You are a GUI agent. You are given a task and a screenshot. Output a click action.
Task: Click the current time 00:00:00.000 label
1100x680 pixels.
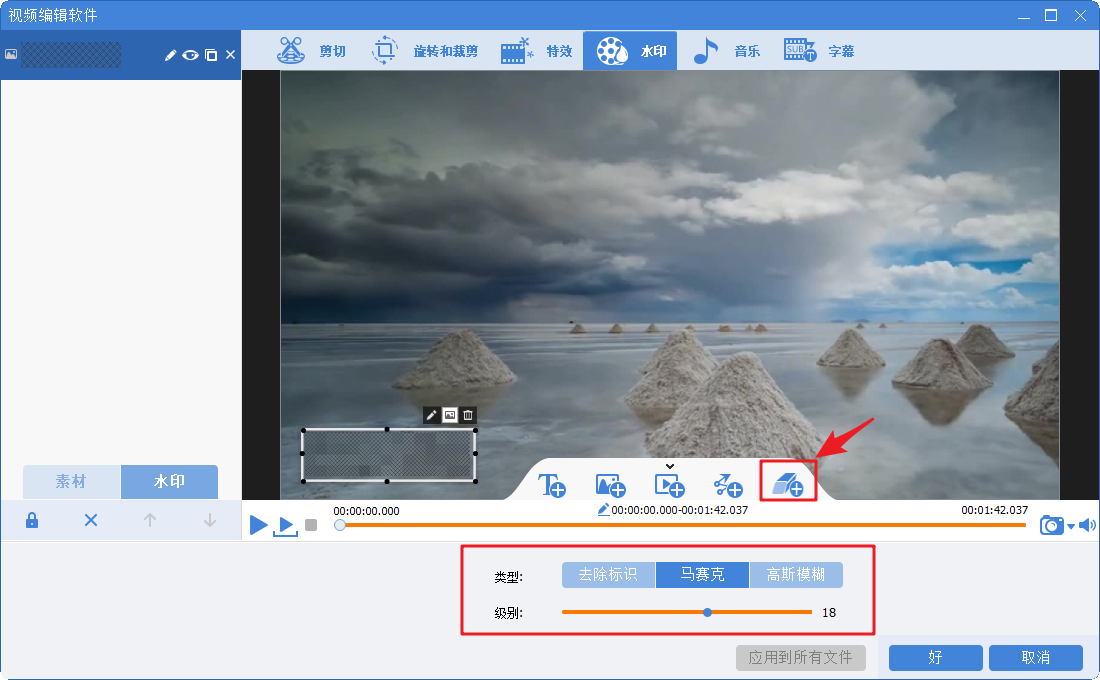coord(366,511)
